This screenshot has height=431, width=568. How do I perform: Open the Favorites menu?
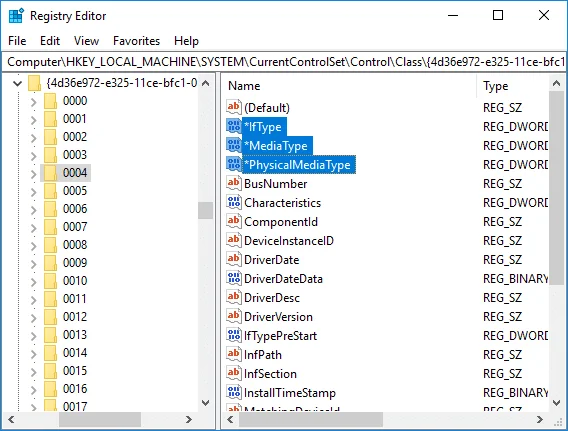pyautogui.click(x=136, y=41)
